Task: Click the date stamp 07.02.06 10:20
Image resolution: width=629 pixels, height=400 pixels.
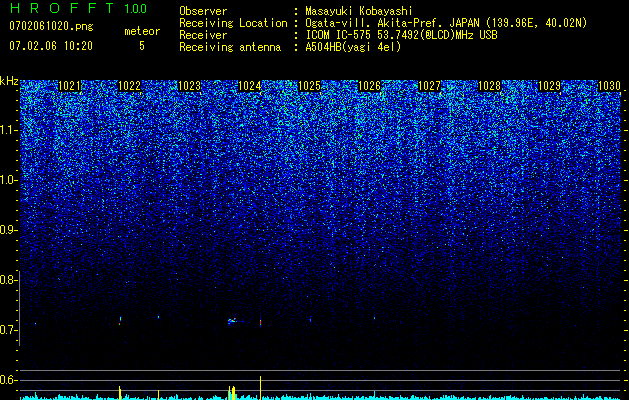Action: pos(51,46)
